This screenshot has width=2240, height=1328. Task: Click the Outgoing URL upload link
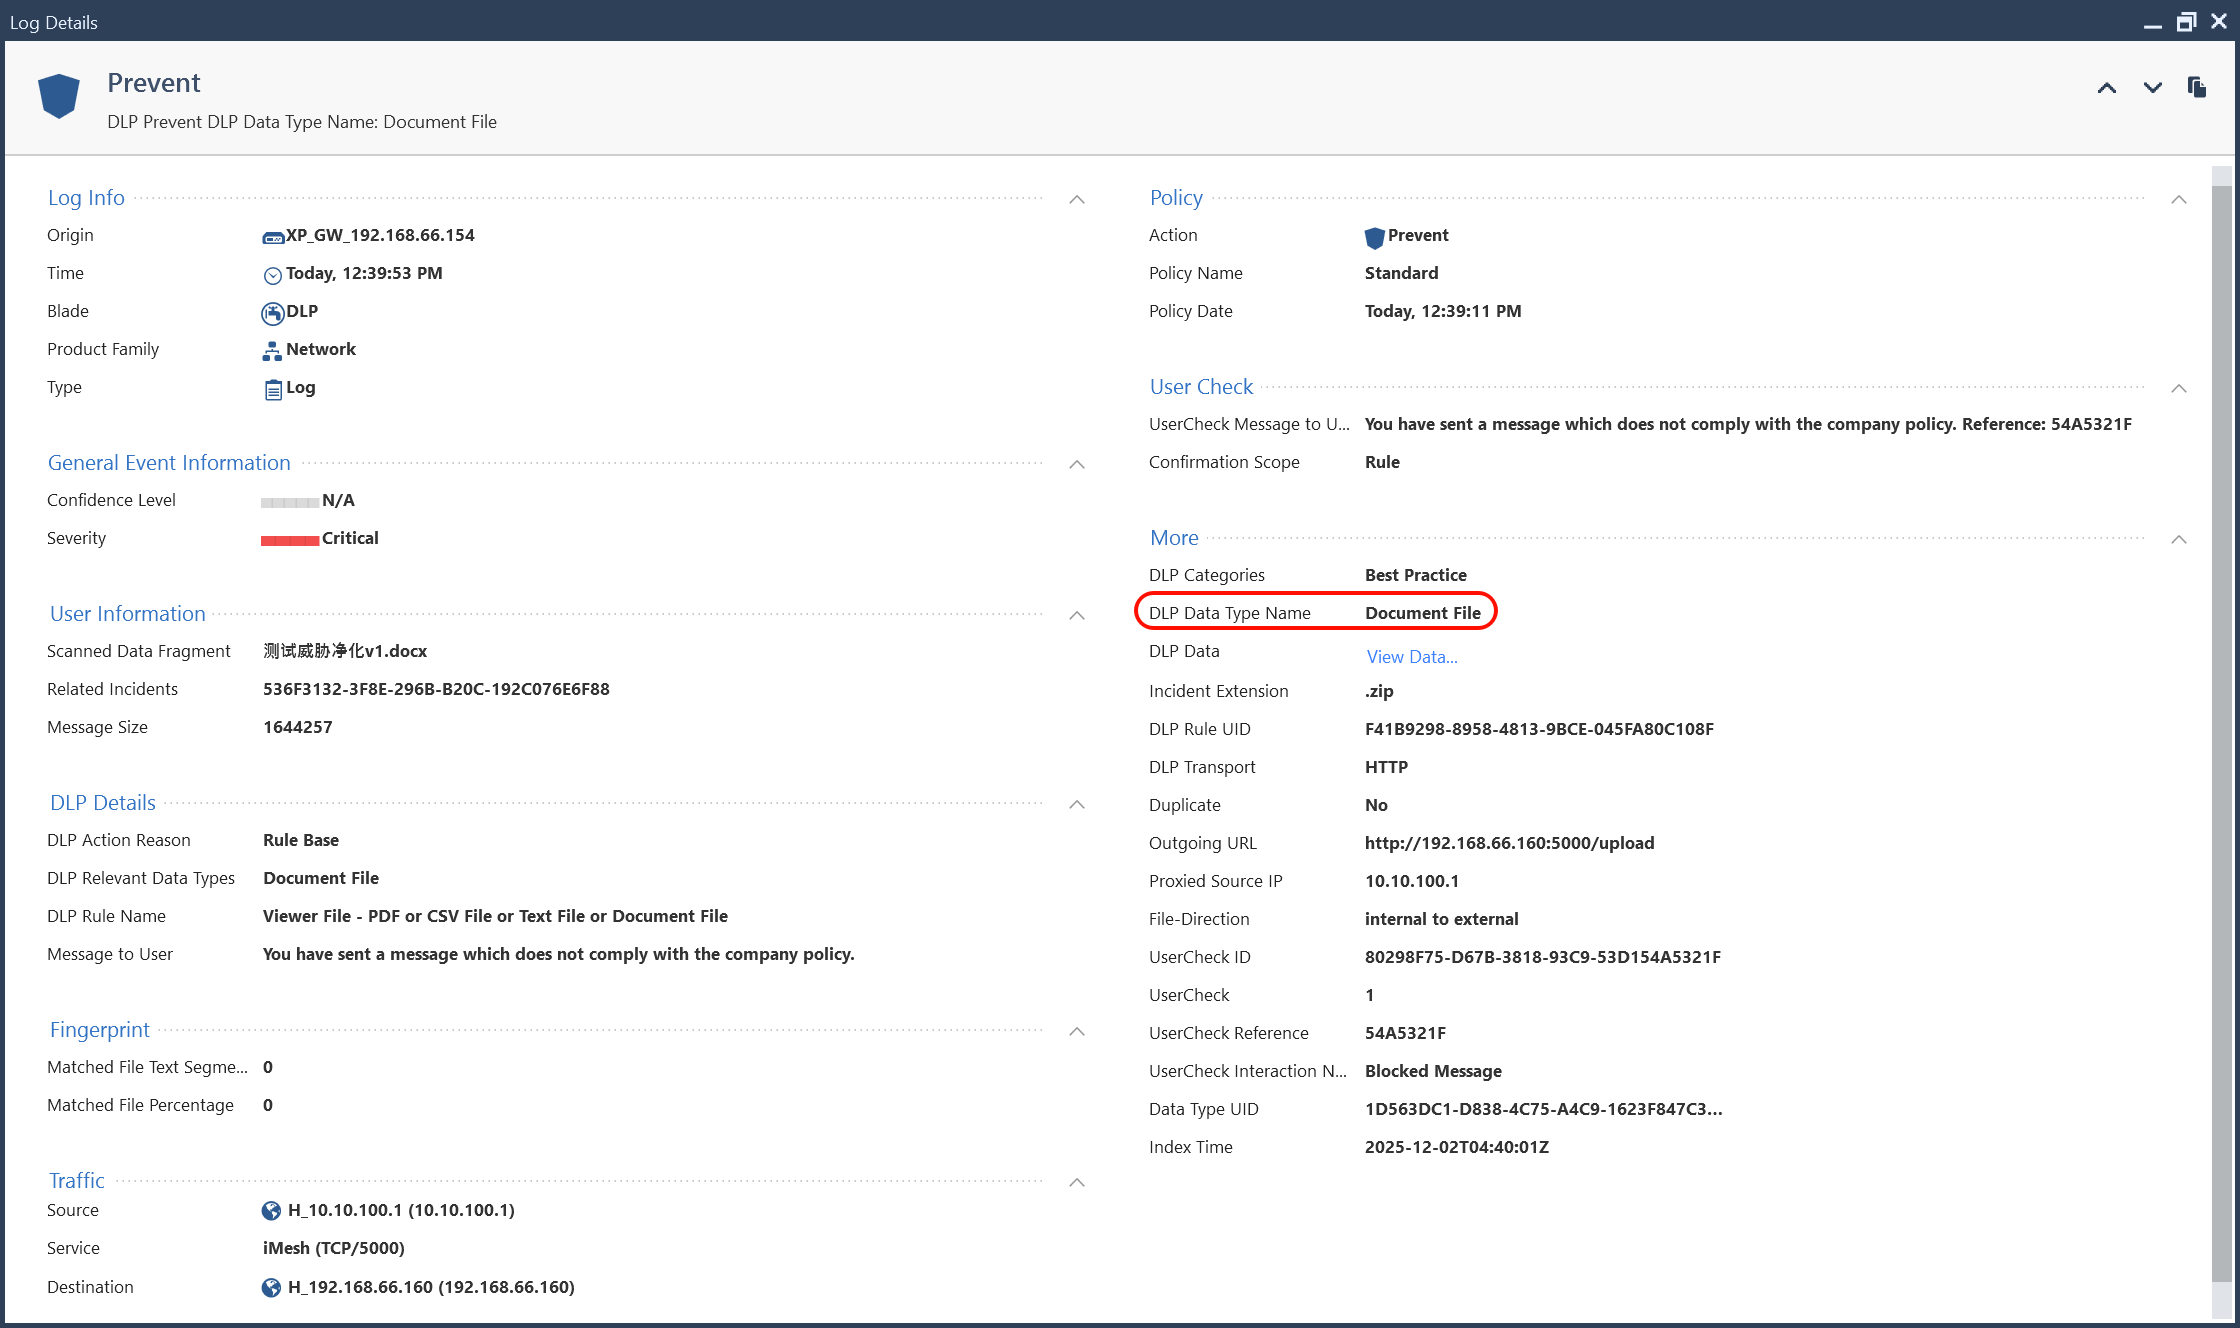1510,843
